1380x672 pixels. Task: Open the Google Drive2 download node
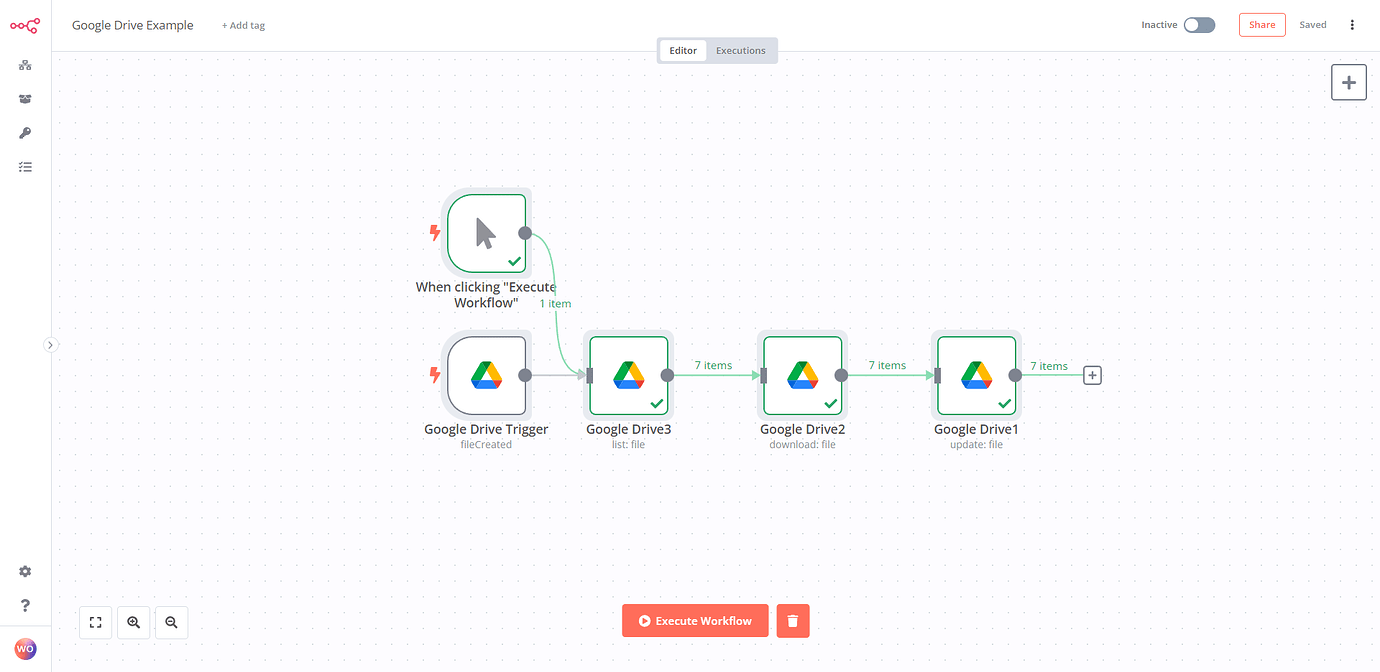coord(802,375)
